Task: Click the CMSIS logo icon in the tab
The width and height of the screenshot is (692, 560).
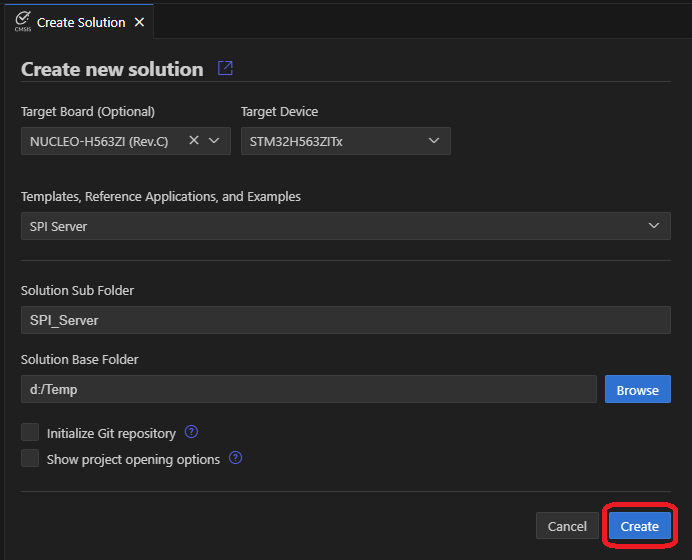Action: pyautogui.click(x=22, y=21)
